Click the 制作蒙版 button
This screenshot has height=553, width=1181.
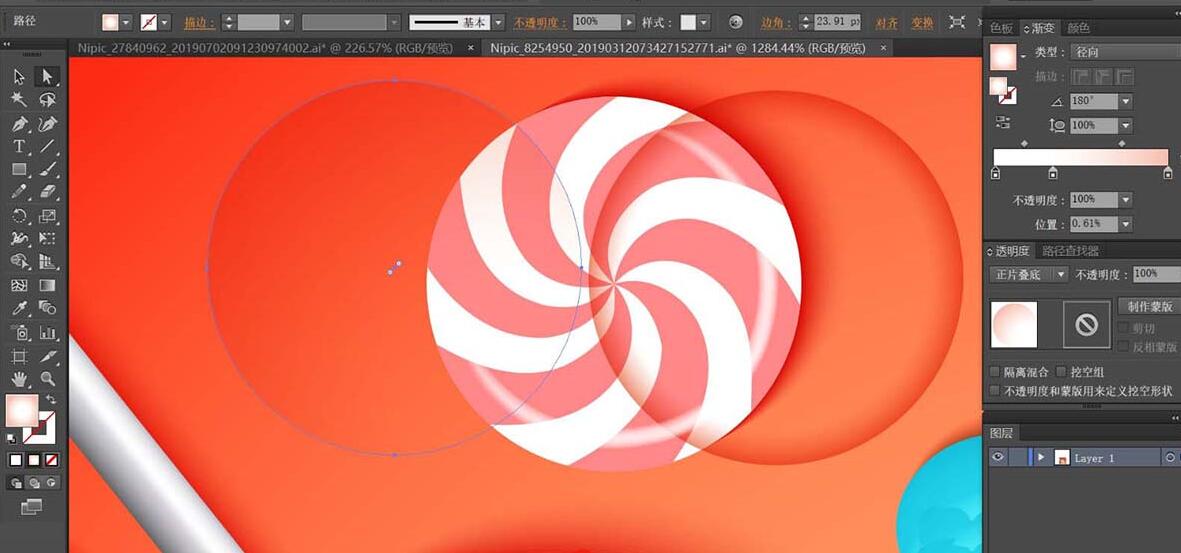(x=1149, y=306)
